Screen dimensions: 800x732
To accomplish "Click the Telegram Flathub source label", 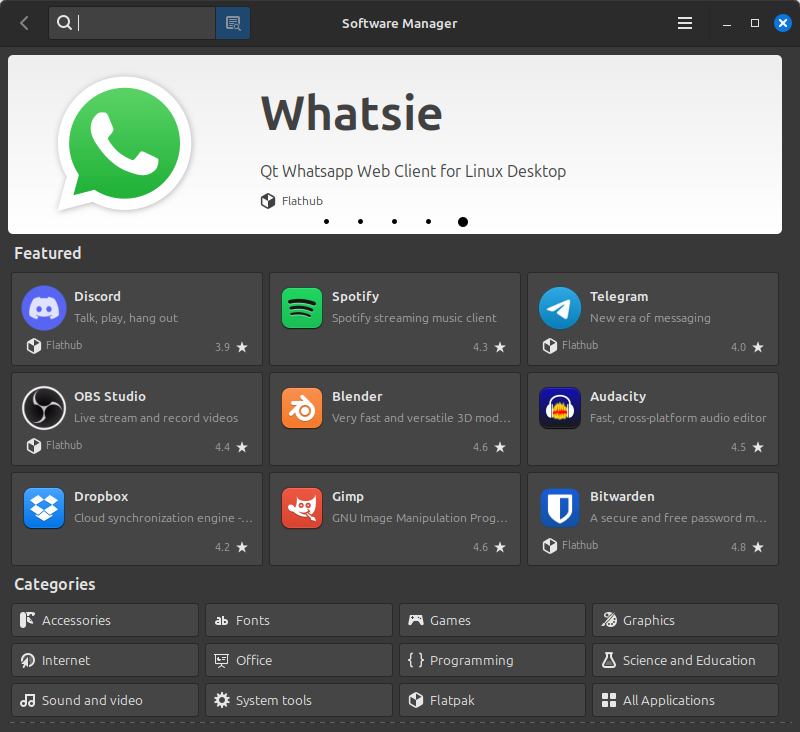I will point(580,345).
